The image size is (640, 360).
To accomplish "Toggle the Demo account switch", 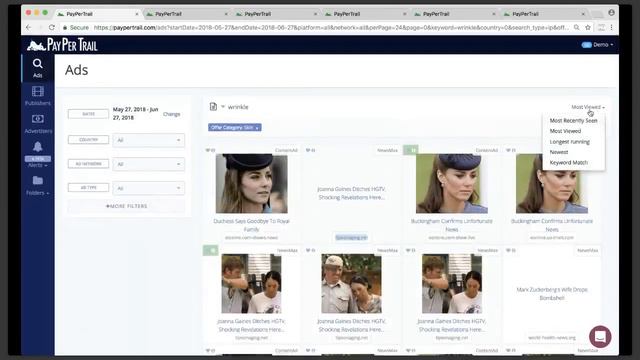I will [x=587, y=45].
